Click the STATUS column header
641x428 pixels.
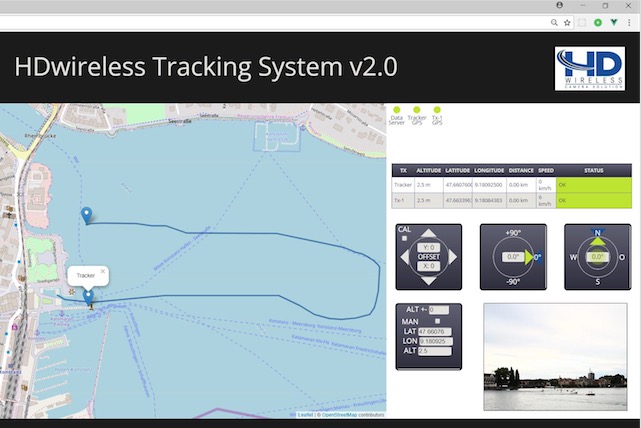pos(594,170)
